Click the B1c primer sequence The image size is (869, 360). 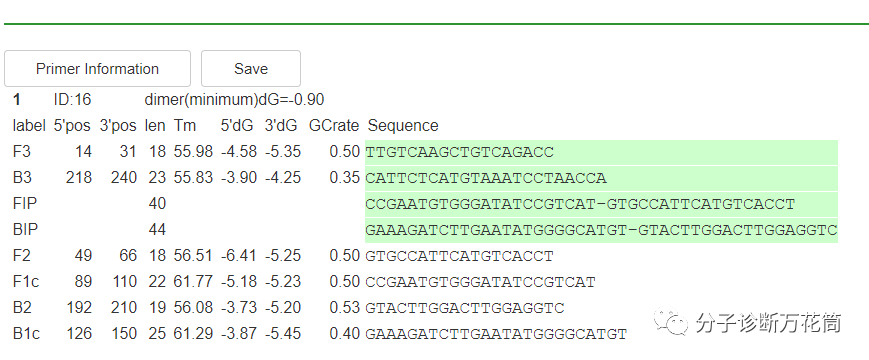tap(496, 334)
